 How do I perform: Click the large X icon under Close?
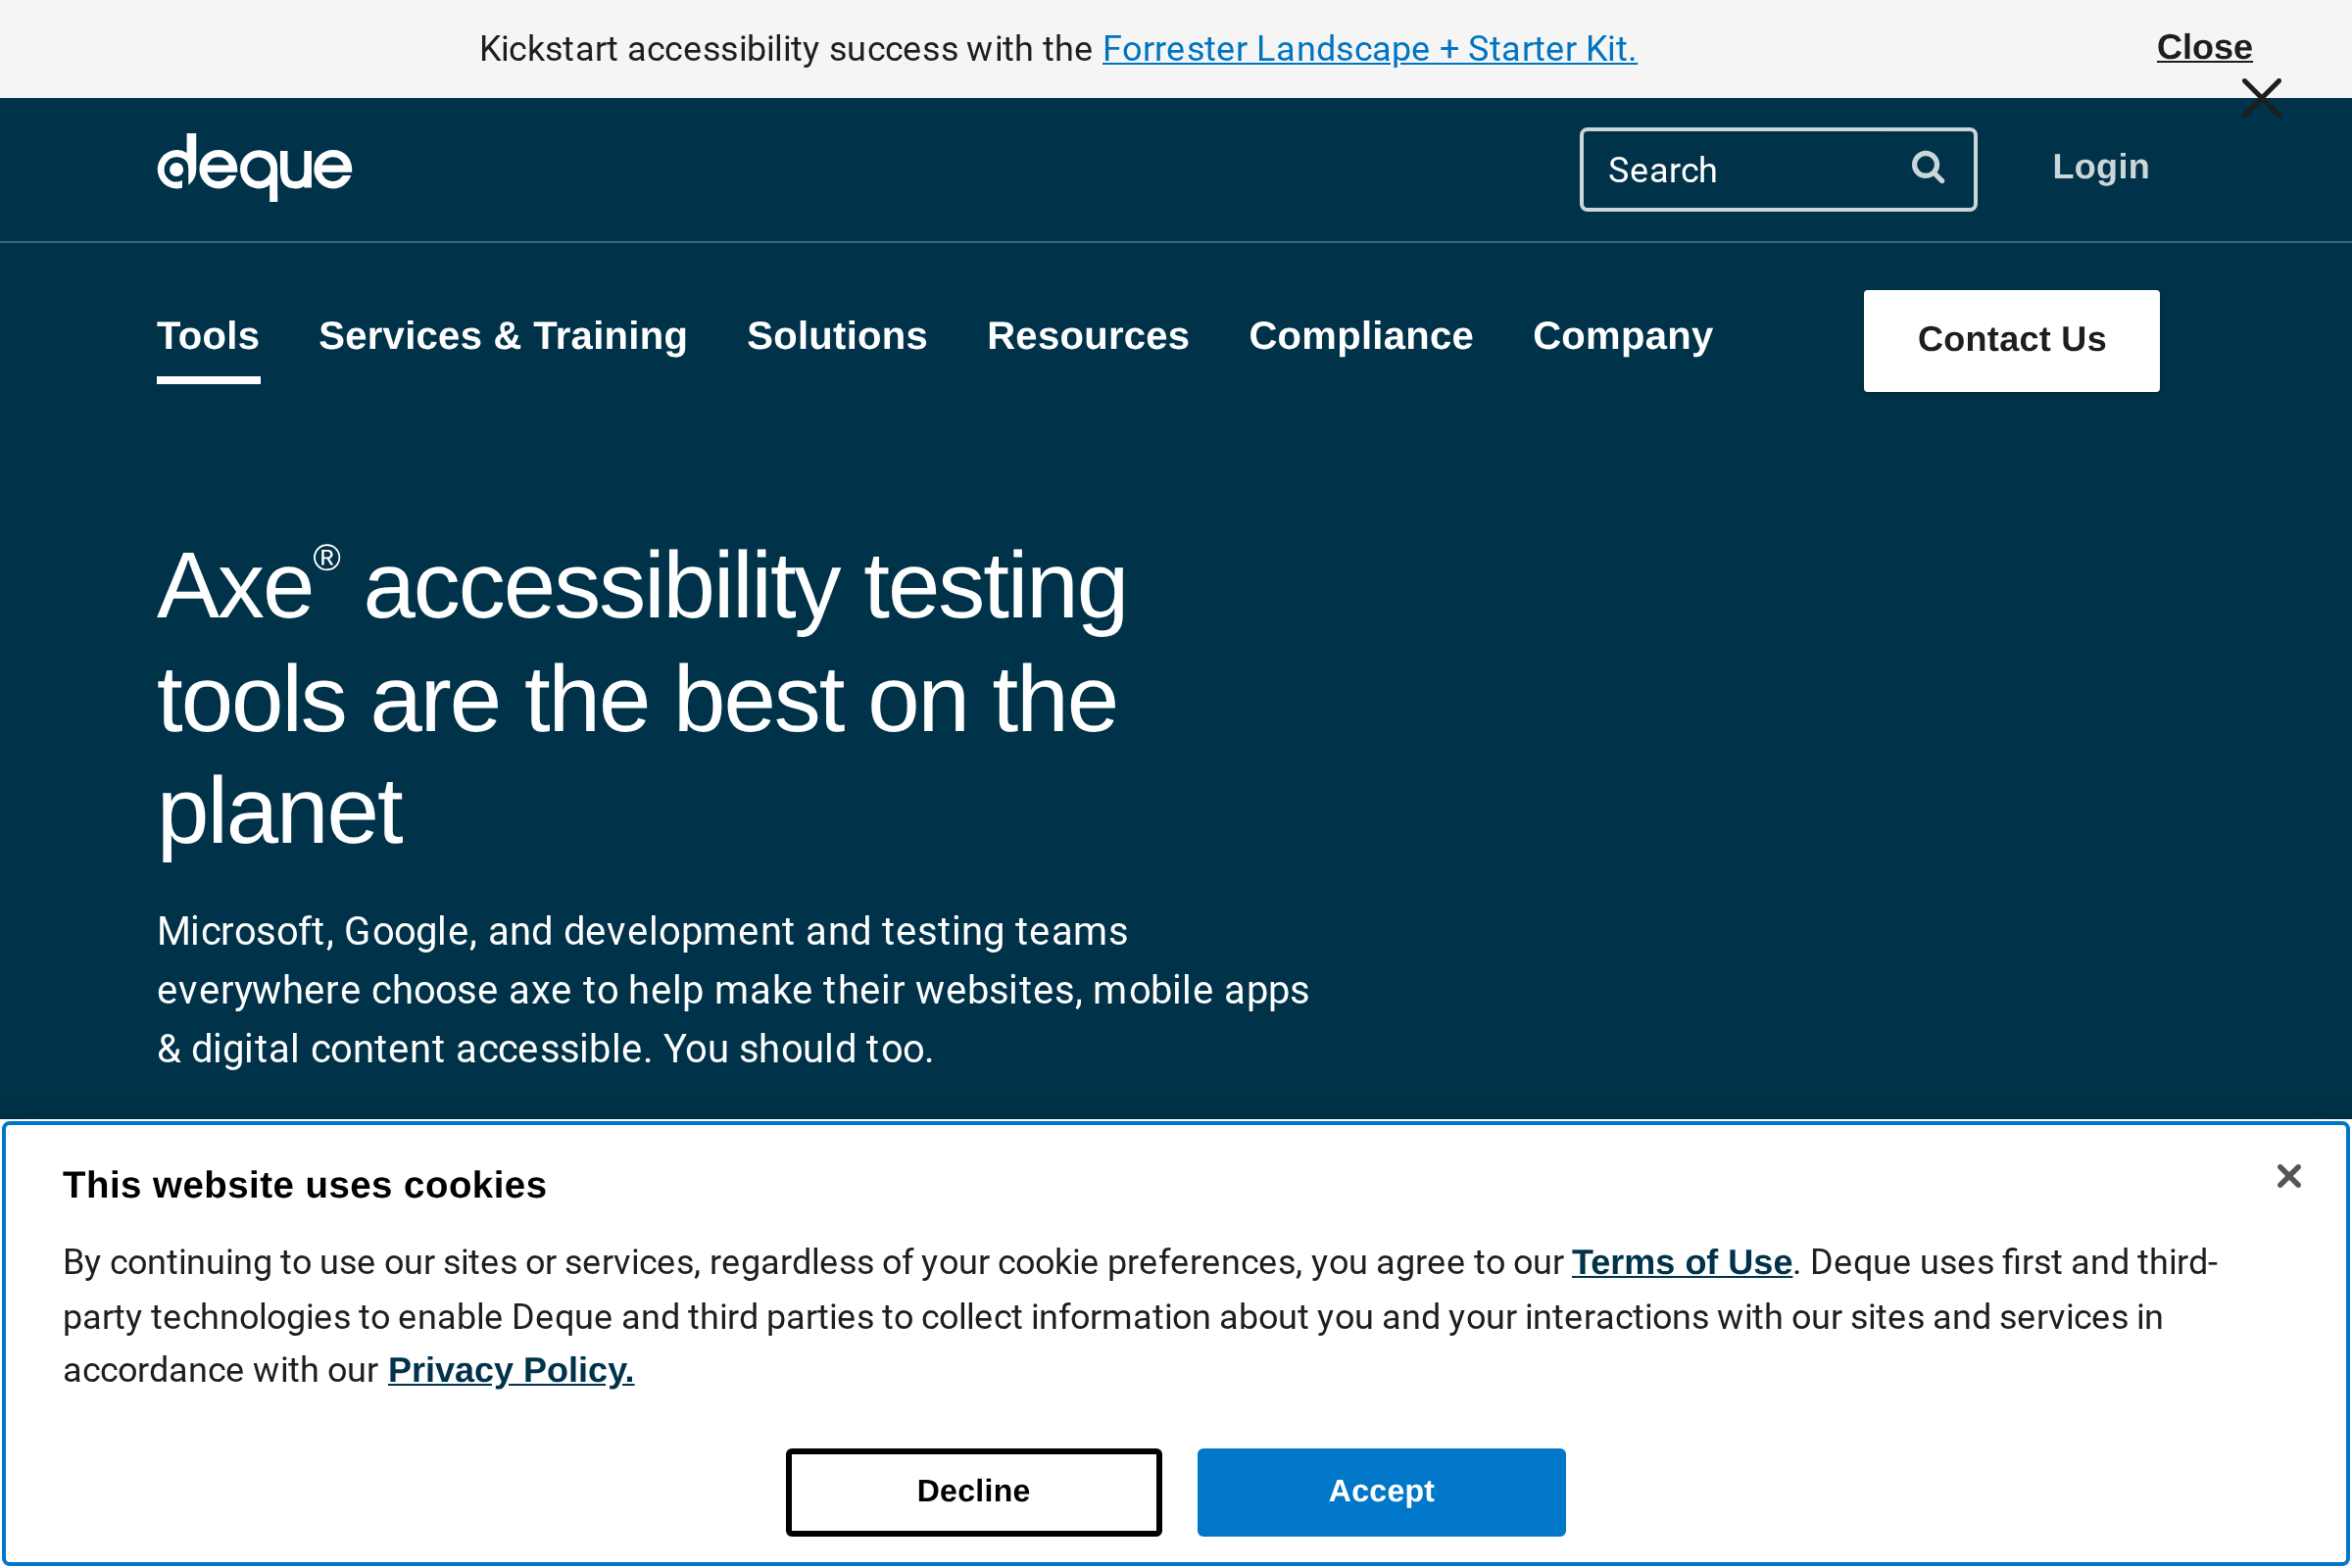tap(2261, 98)
